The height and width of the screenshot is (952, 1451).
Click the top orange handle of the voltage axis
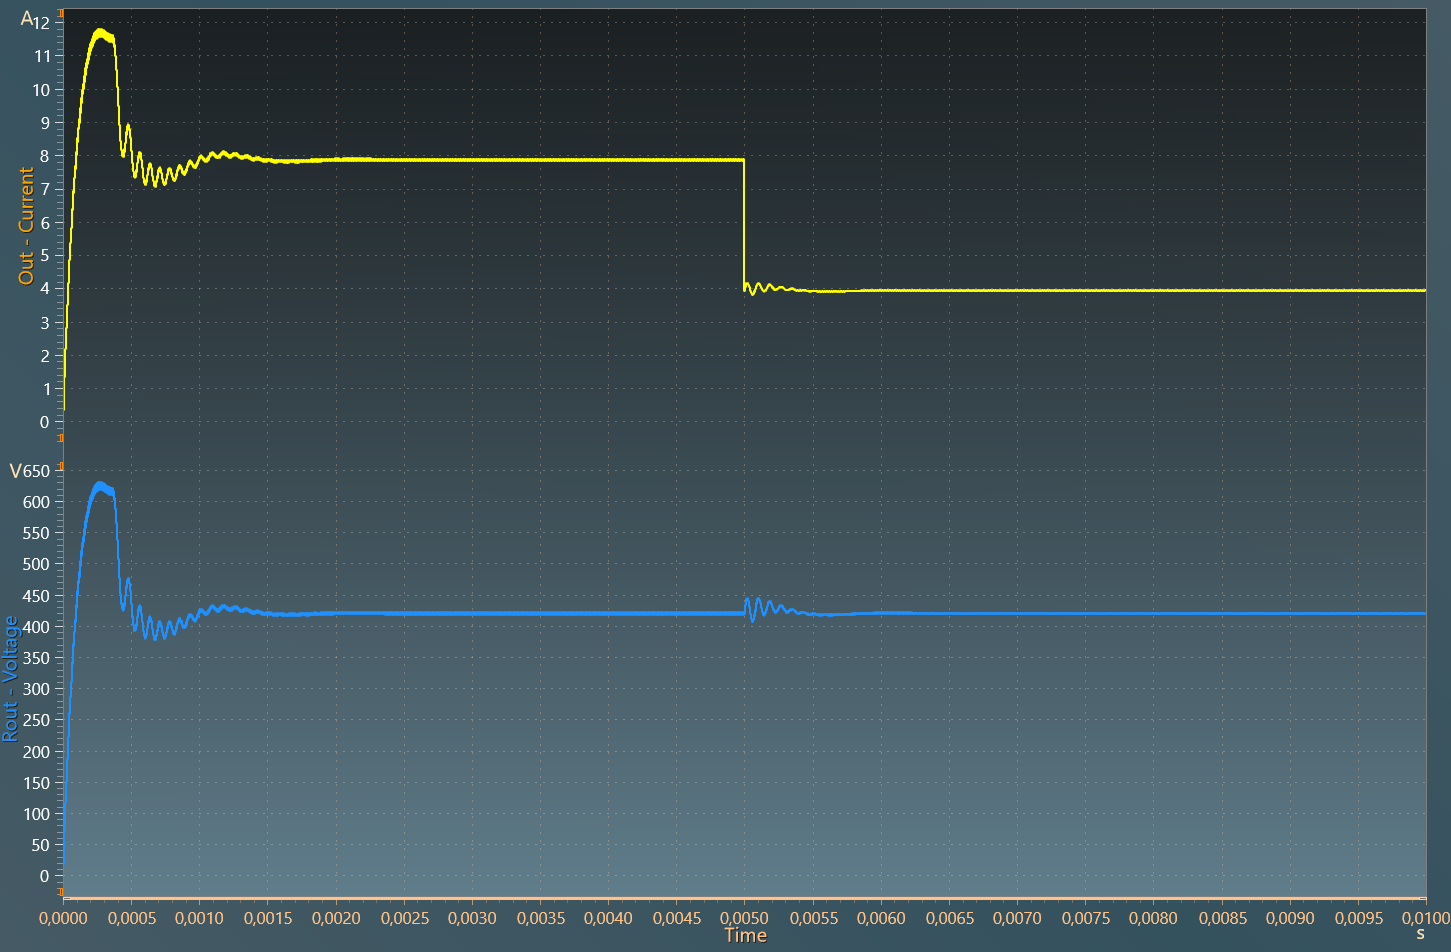pos(60,463)
